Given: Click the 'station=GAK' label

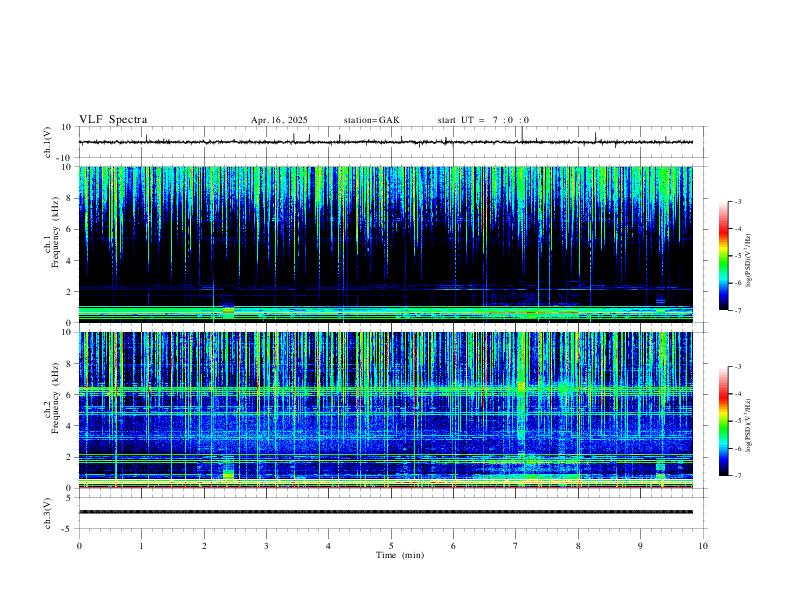Looking at the screenshot, I should [x=372, y=120].
